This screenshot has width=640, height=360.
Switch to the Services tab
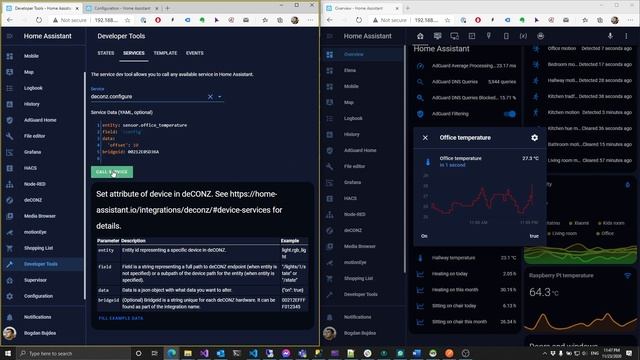(133, 53)
